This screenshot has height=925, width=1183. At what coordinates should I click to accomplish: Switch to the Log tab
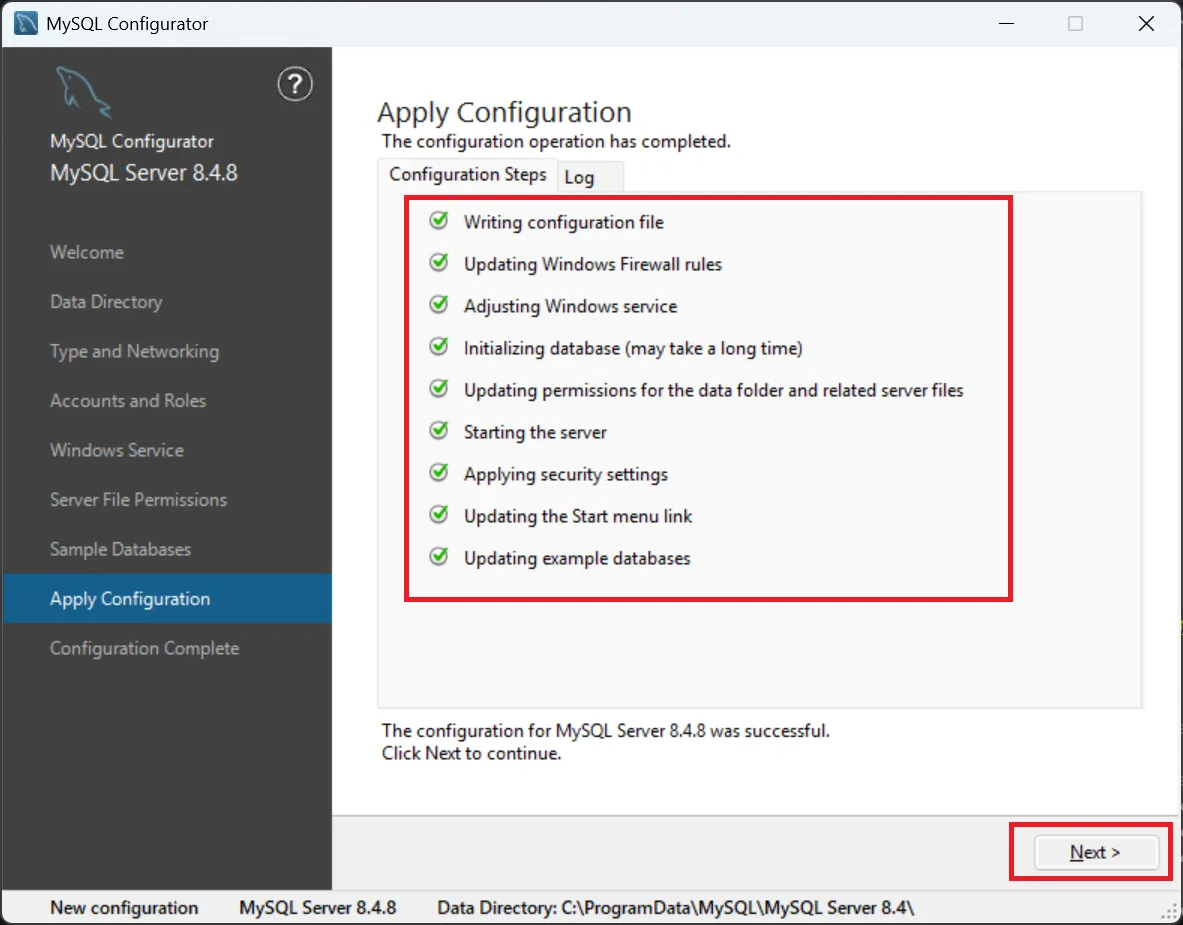[580, 177]
